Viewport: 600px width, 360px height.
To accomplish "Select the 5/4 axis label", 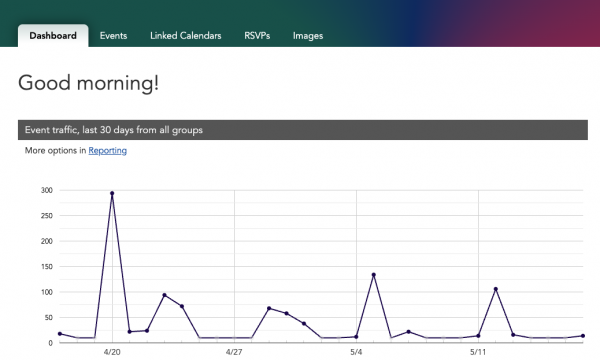I will coord(356,352).
